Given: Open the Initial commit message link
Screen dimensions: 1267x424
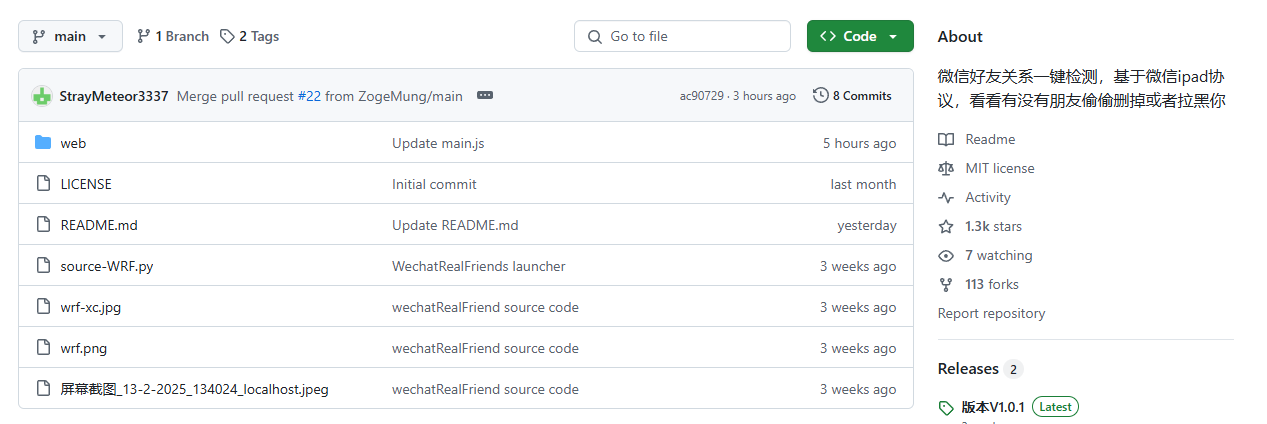Looking at the screenshot, I should pos(434,184).
